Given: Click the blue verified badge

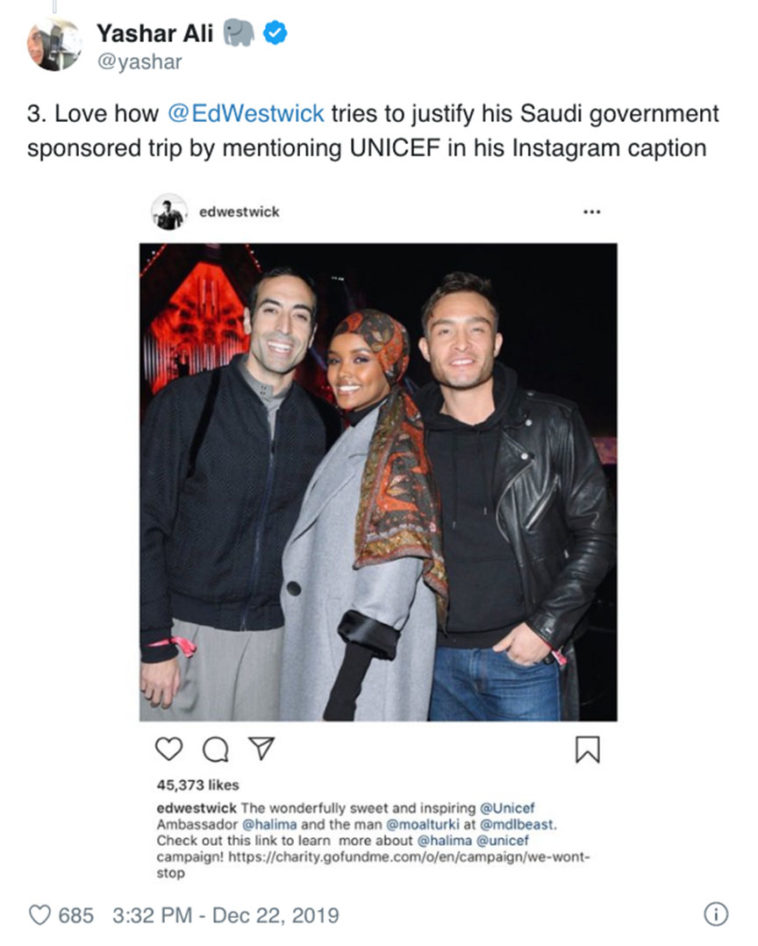Looking at the screenshot, I should tap(275, 33).
